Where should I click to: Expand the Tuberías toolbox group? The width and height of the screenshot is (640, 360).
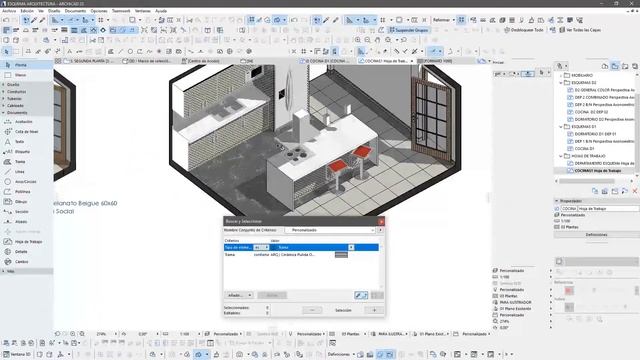(26, 98)
